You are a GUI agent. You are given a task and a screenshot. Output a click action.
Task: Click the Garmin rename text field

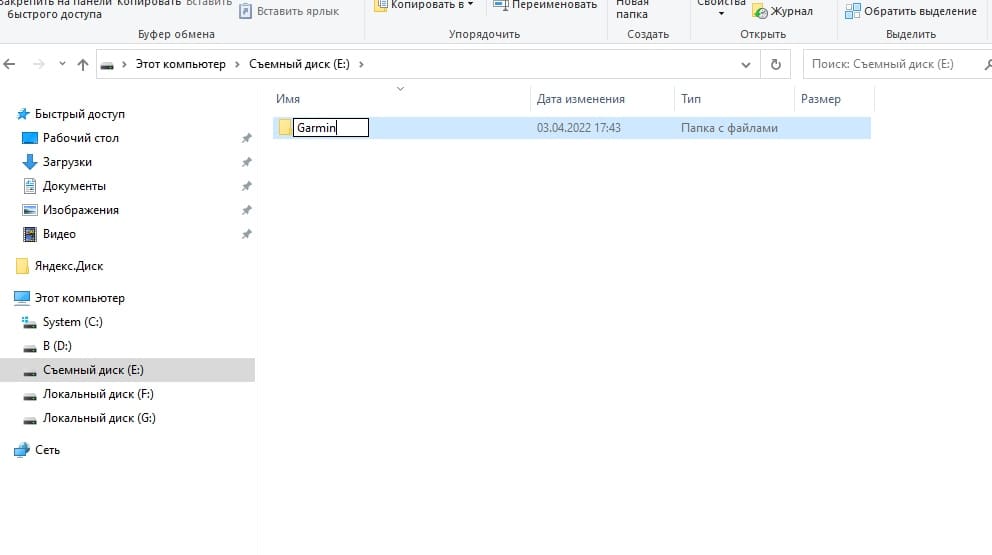click(x=330, y=128)
